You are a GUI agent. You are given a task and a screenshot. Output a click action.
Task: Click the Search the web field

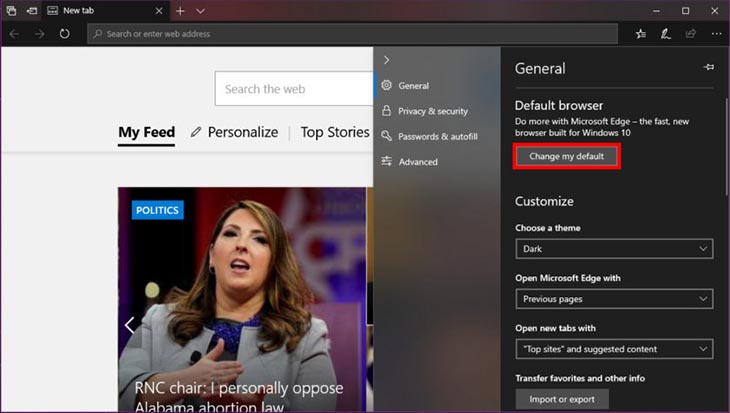tap(295, 89)
